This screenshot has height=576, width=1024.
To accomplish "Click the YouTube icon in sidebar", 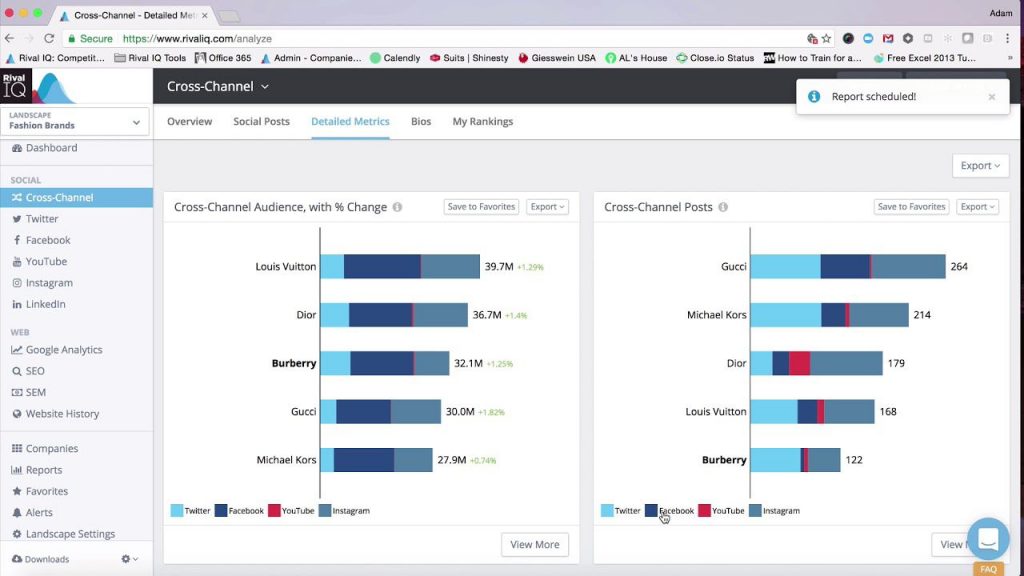I will point(17,262).
